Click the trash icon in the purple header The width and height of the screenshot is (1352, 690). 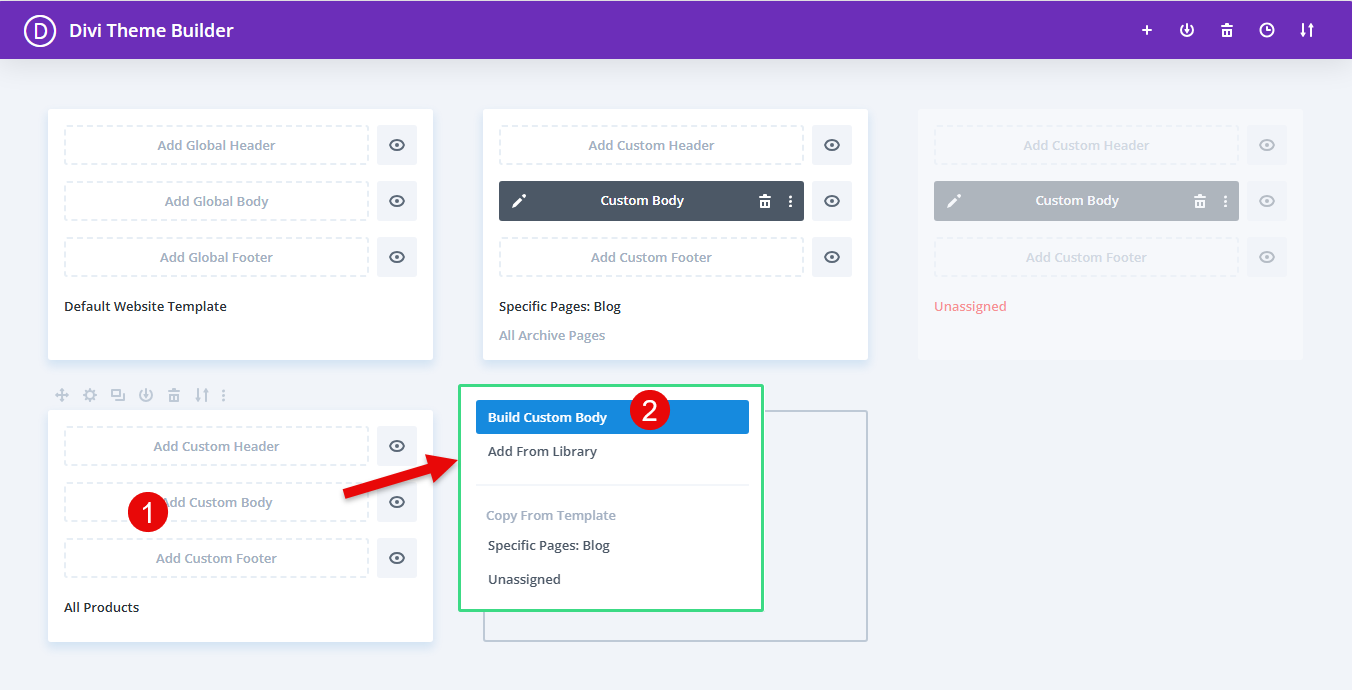[x=1227, y=30]
